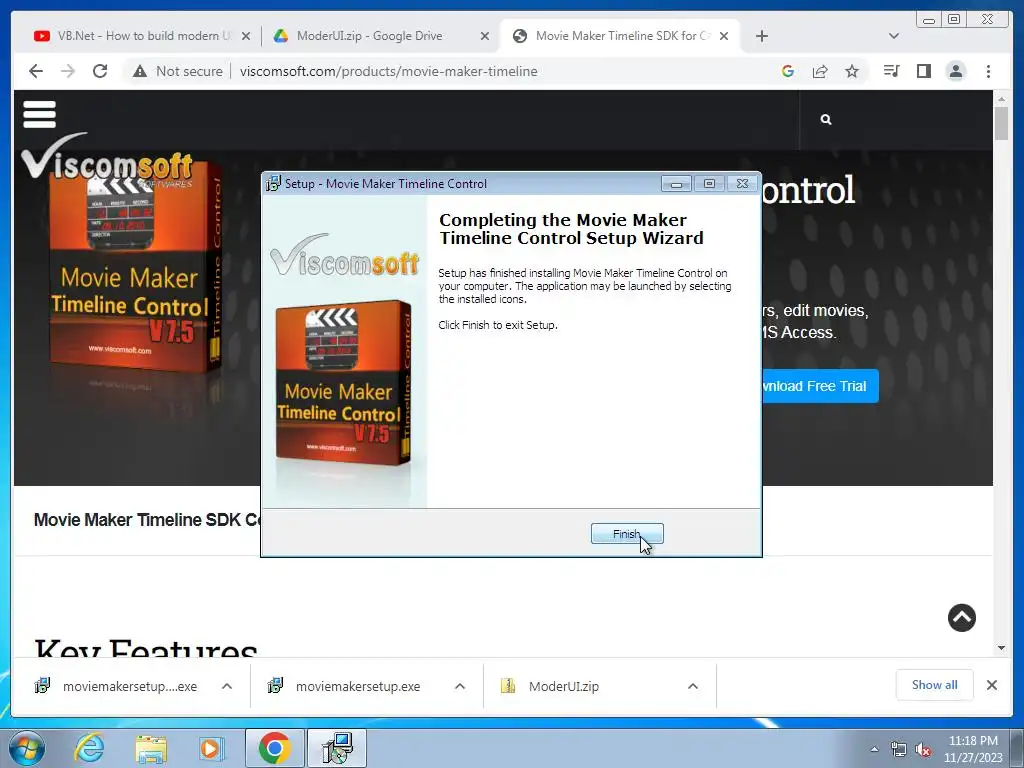
Task: Close the Movie Maker Timeline SDK tab
Action: tap(724, 36)
